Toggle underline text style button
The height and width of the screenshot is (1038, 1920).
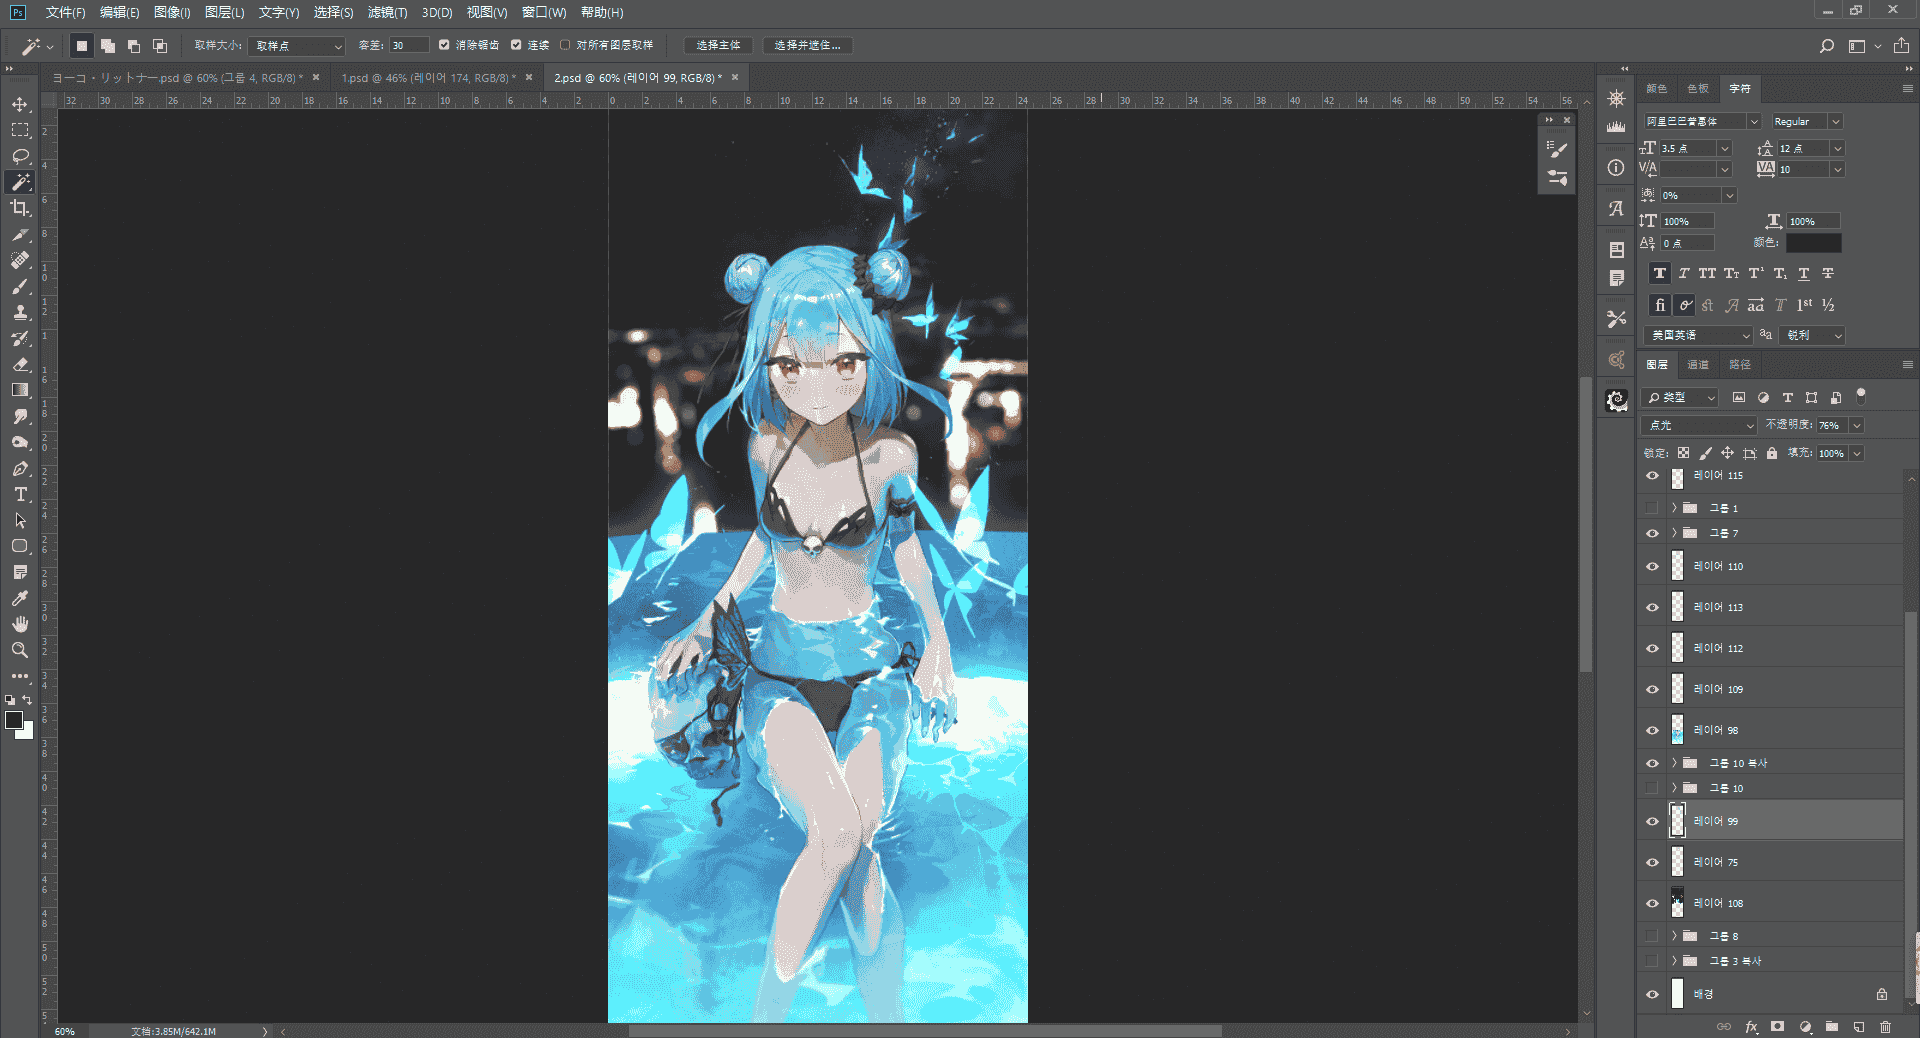point(1804,273)
